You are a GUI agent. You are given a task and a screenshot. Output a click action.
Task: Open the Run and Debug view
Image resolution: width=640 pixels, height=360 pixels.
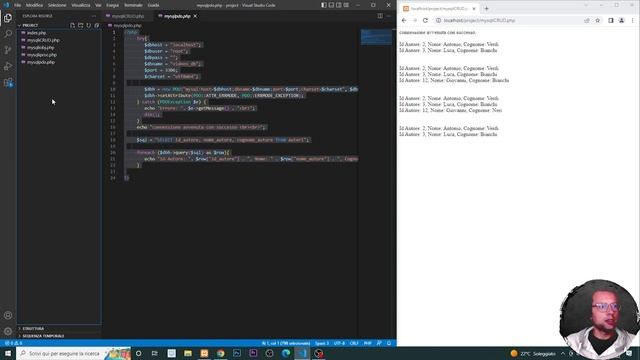point(8,66)
